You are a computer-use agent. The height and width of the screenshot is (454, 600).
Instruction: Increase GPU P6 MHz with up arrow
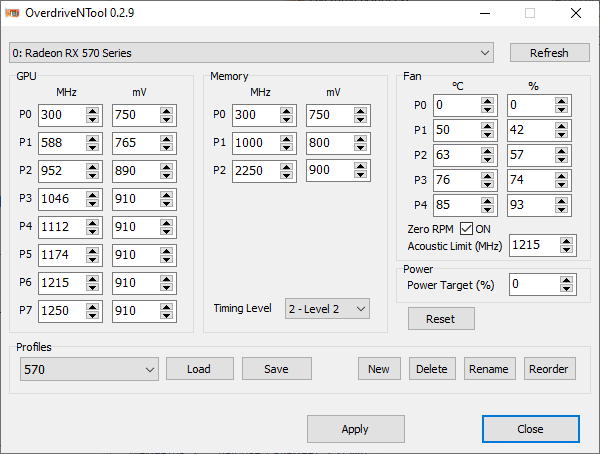(92, 278)
